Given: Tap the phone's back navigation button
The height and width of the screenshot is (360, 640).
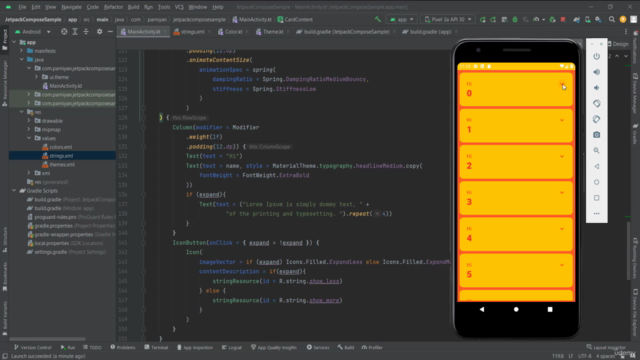Looking at the screenshot, I should click(x=482, y=309).
